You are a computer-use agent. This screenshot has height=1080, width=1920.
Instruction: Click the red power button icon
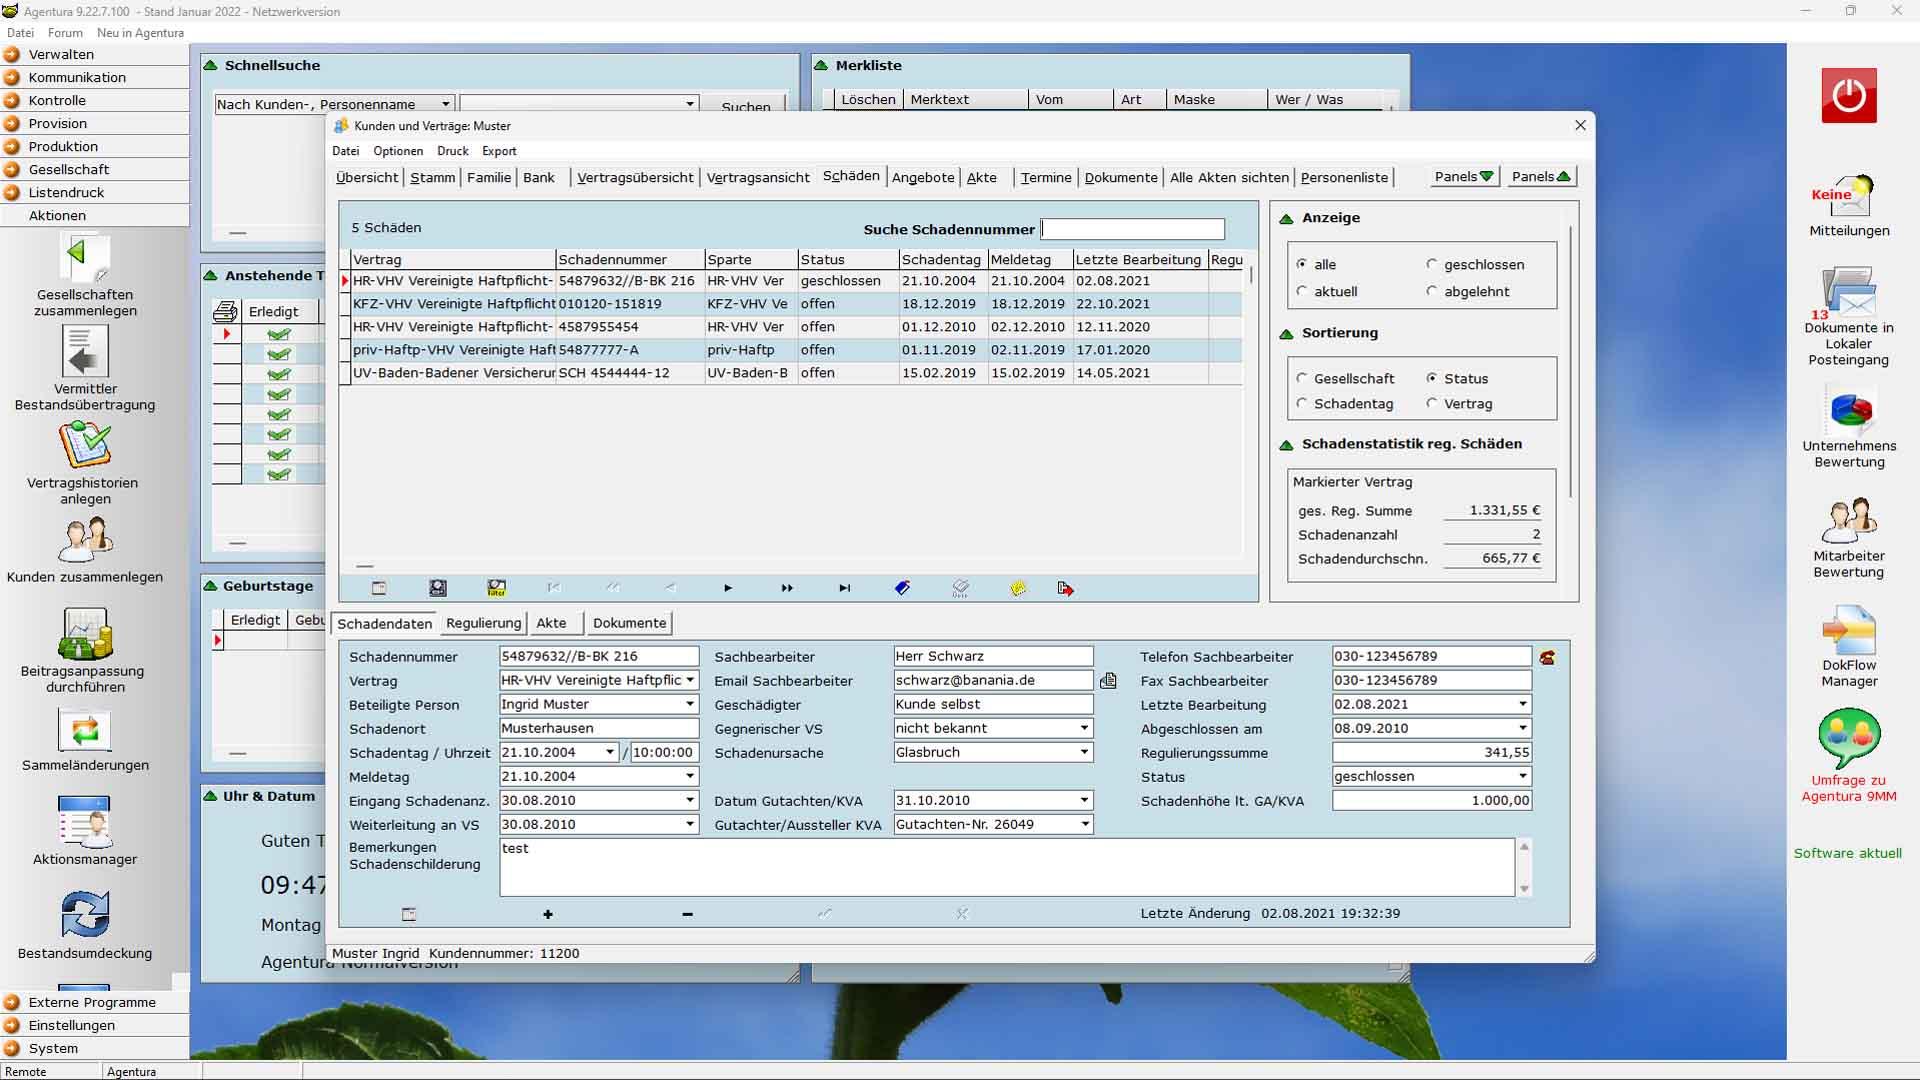1848,96
